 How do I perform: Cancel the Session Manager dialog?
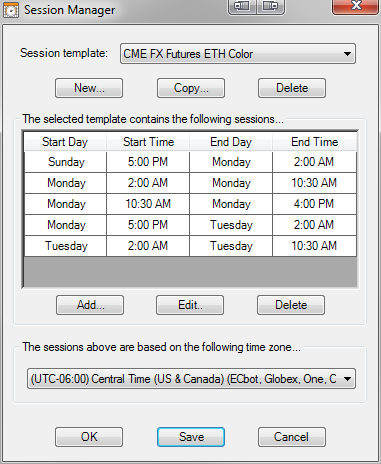click(x=292, y=437)
